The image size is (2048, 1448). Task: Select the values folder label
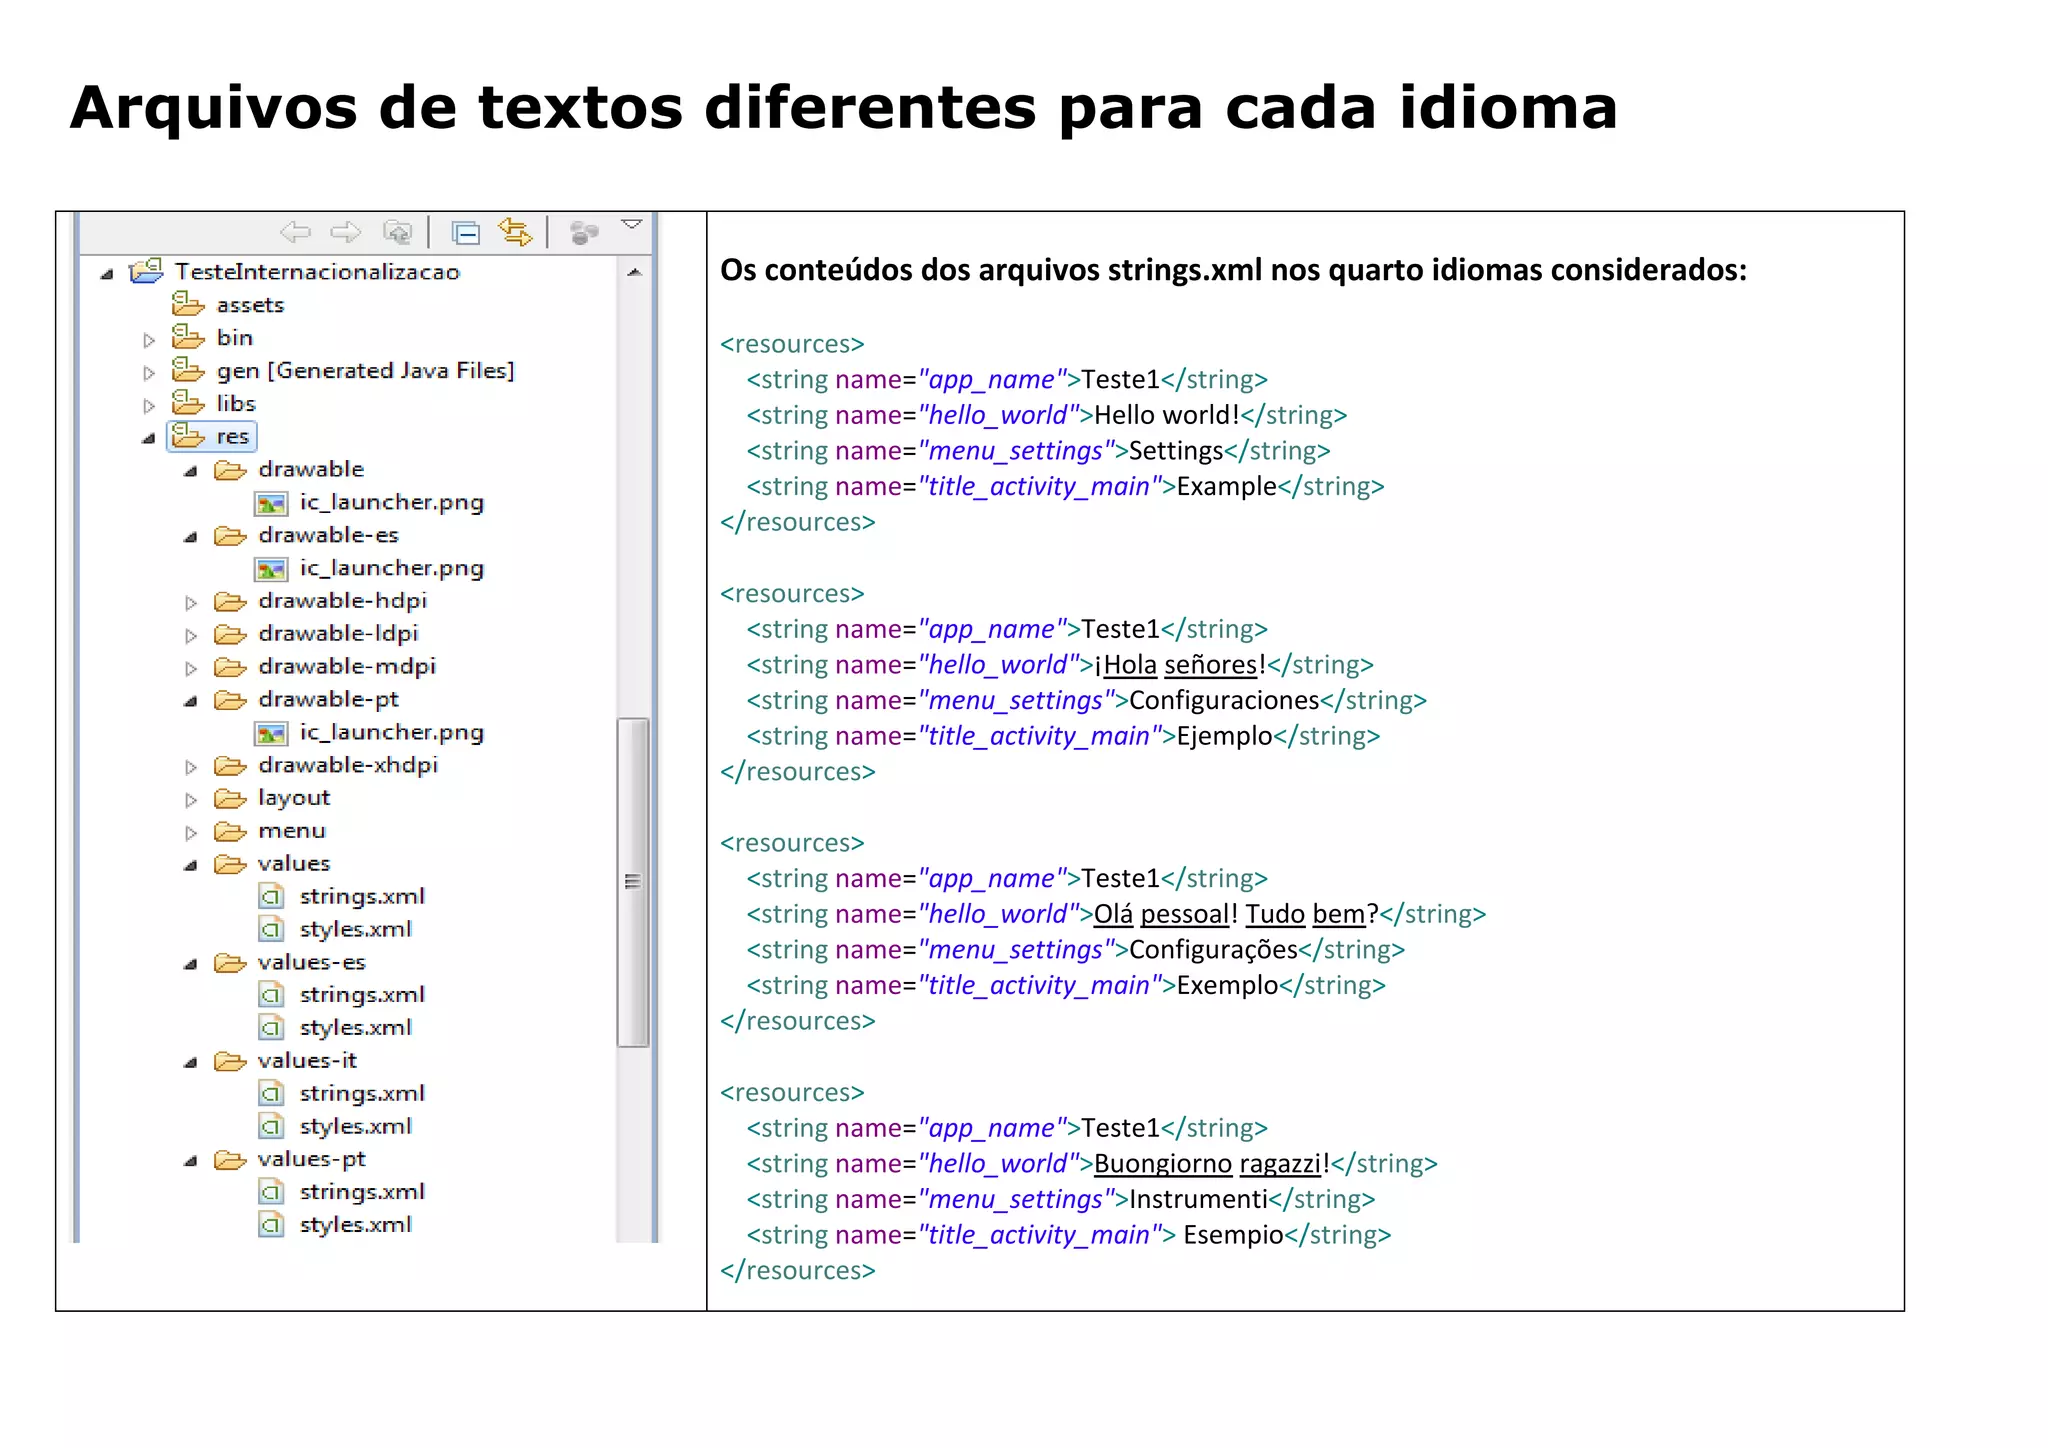(x=294, y=863)
